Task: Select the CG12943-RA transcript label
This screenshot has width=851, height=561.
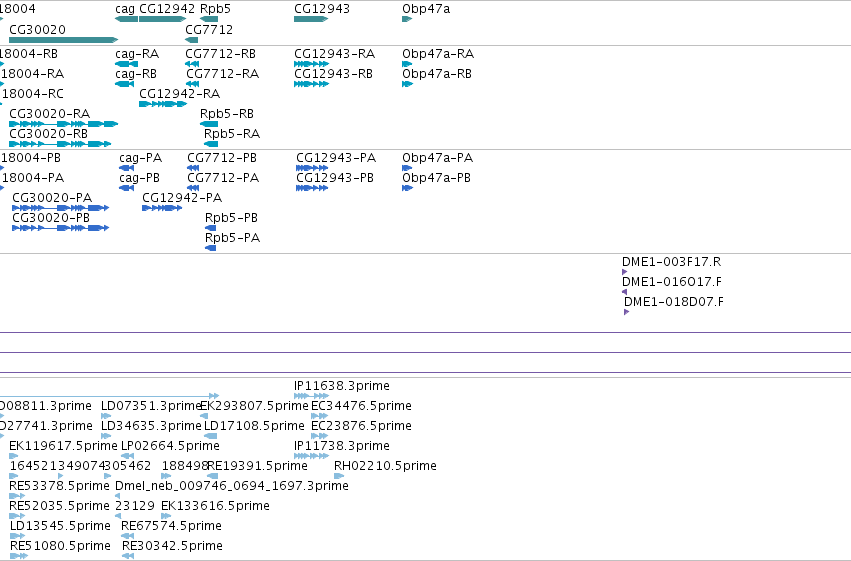Action: pos(334,54)
